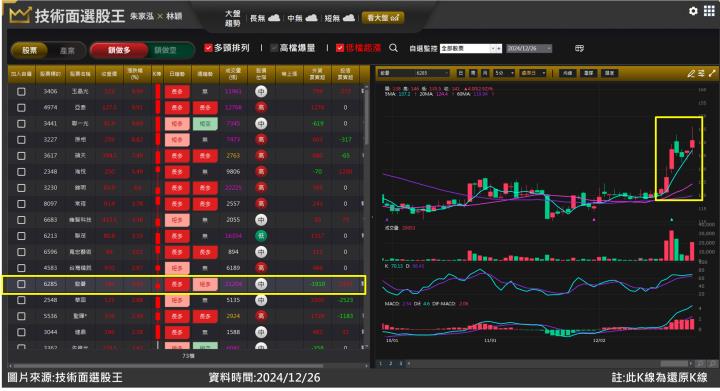Click the 中無 mid-term cloud icon
This screenshot has height=391, width=720.
[x=311, y=18]
